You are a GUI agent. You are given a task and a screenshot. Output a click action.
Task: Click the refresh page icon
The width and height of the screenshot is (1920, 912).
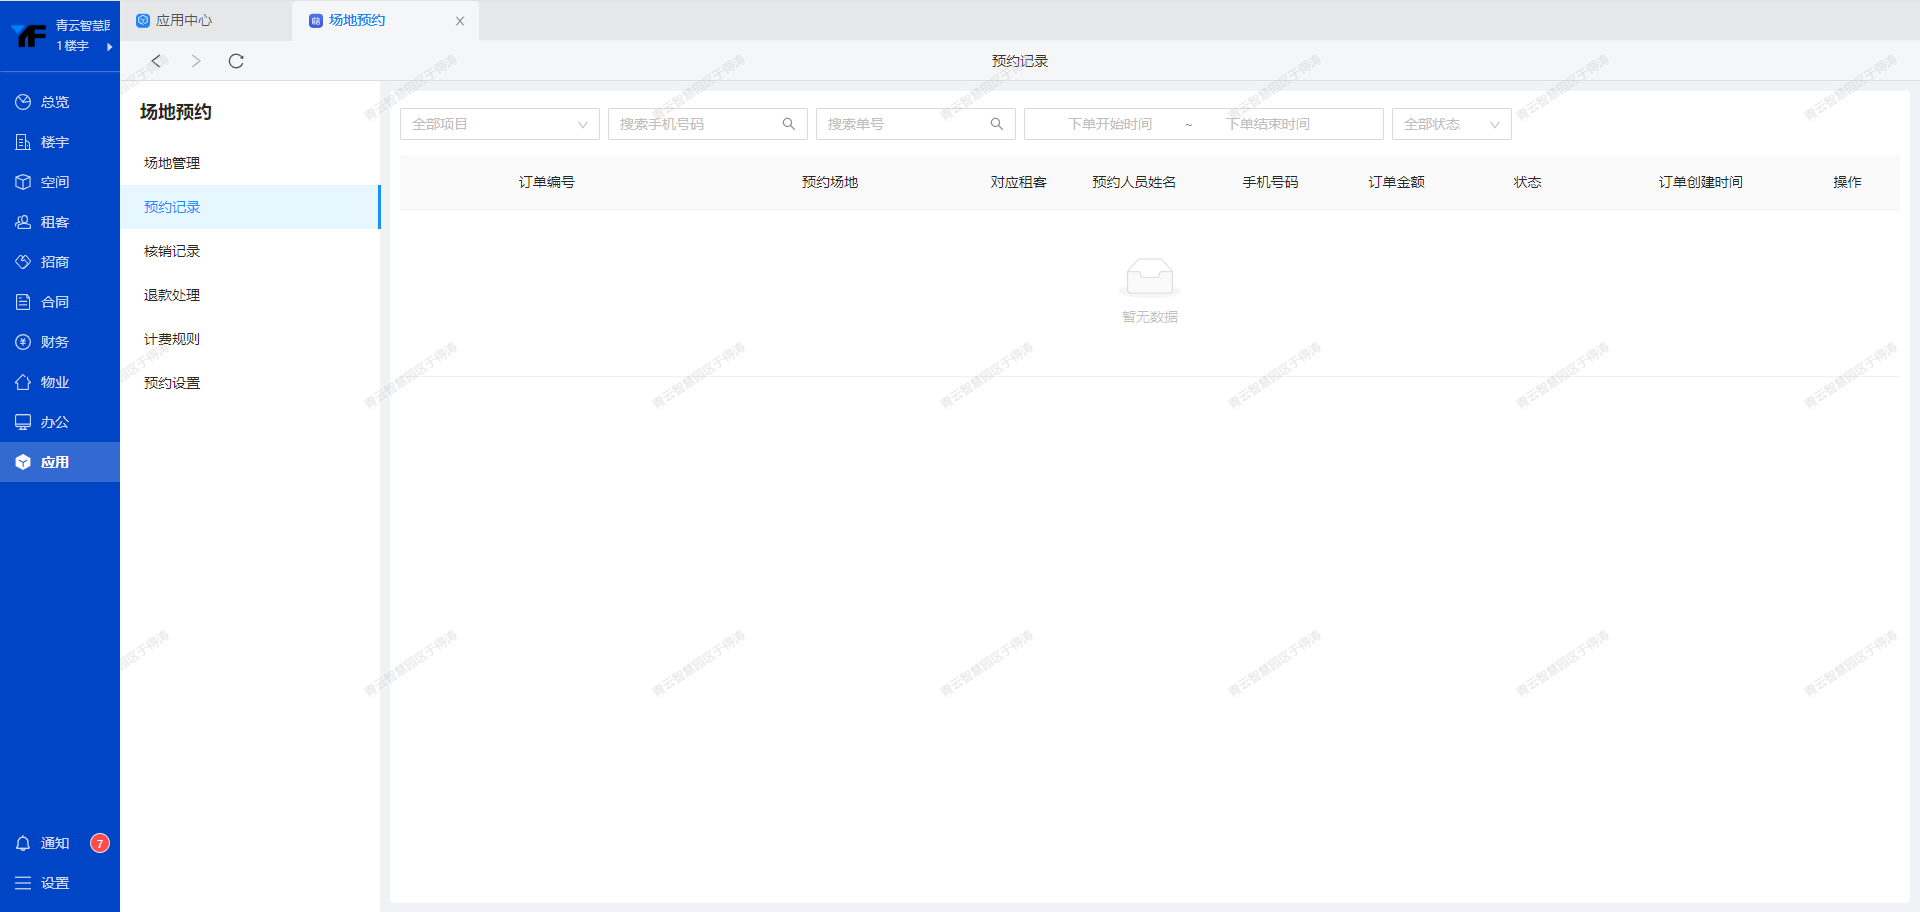tap(236, 61)
